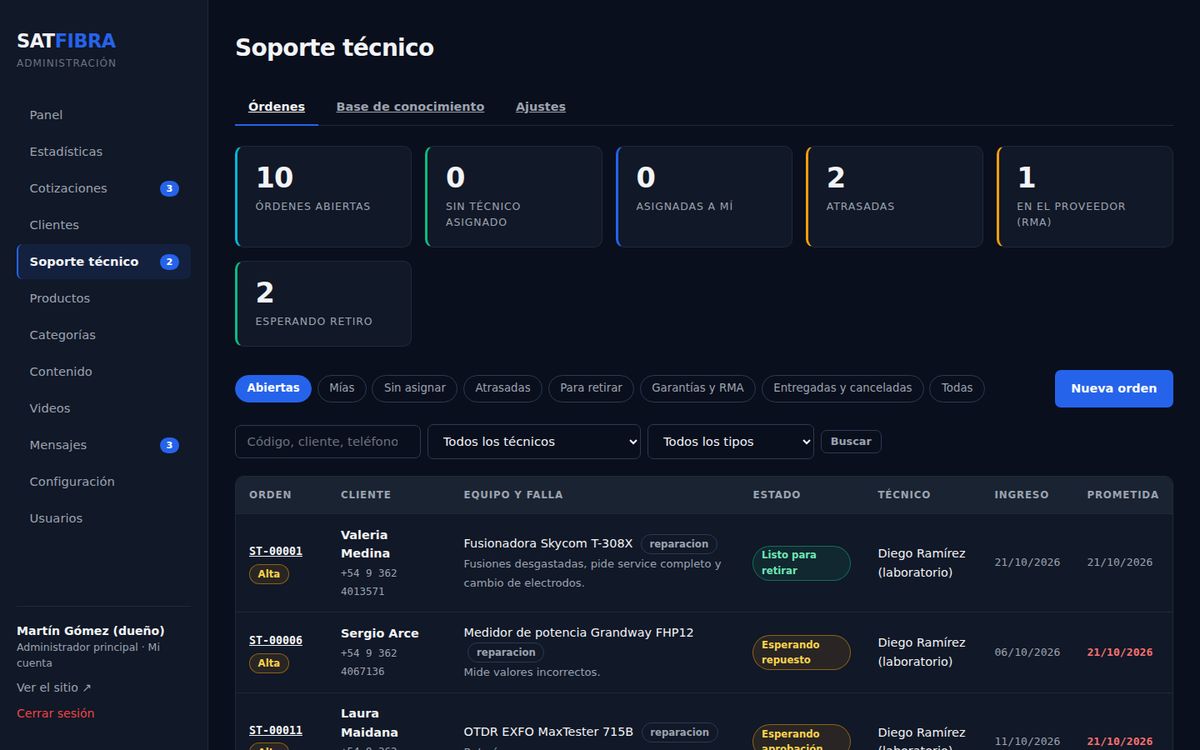Go to Estadísticas in sidebar
Image resolution: width=1200 pixels, height=750 pixels.
(103, 152)
